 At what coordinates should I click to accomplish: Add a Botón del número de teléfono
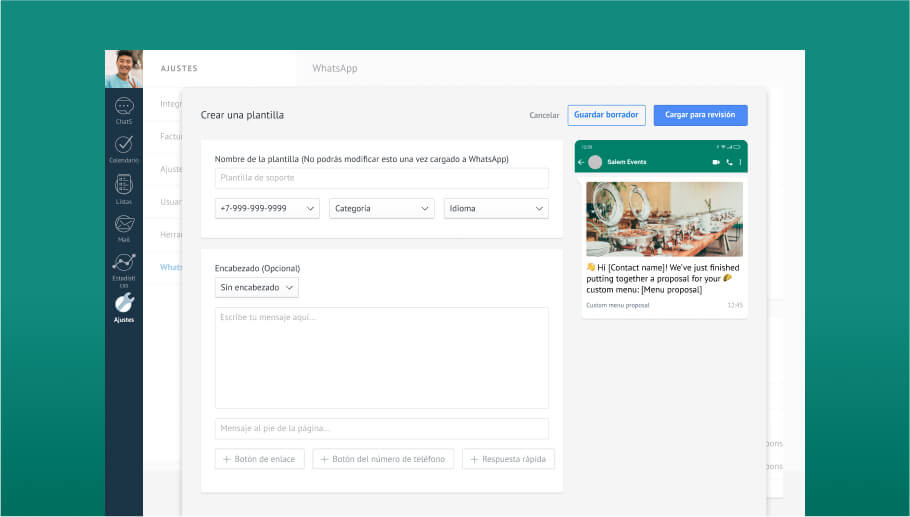(383, 459)
